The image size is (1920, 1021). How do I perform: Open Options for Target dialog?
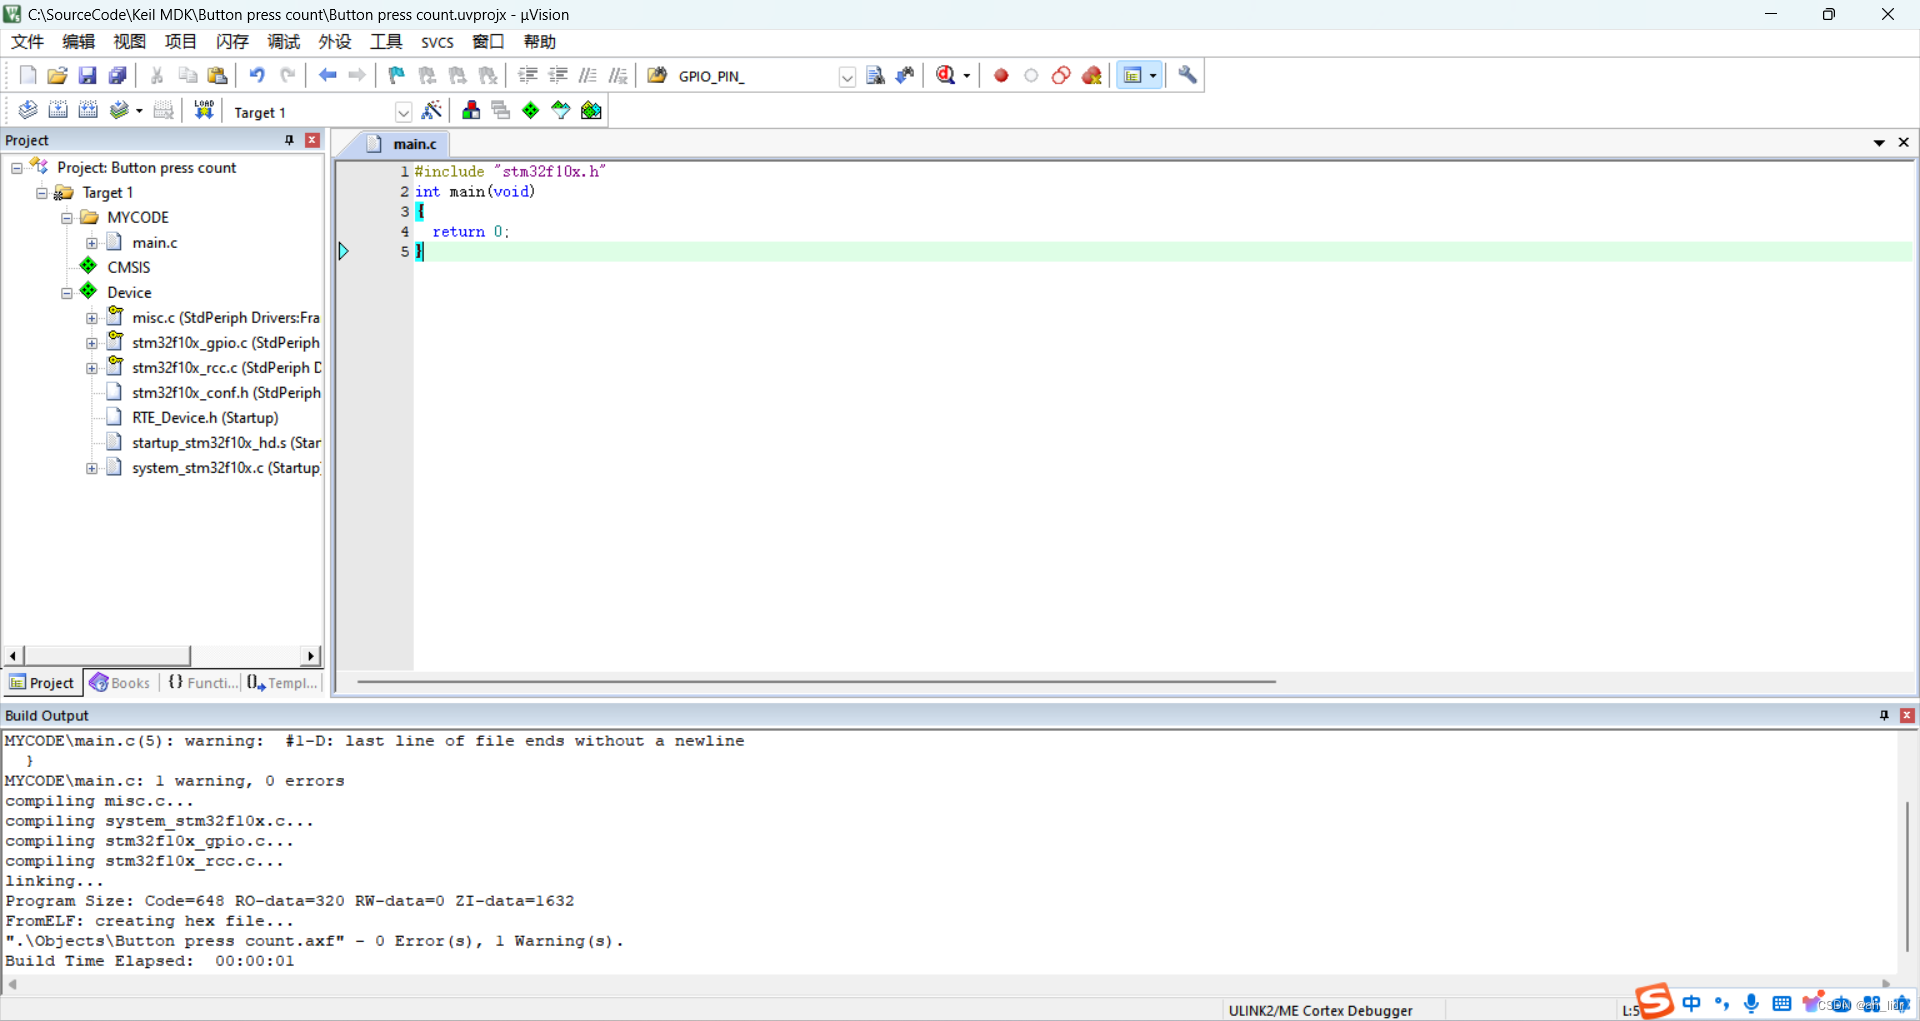pyautogui.click(x=433, y=110)
